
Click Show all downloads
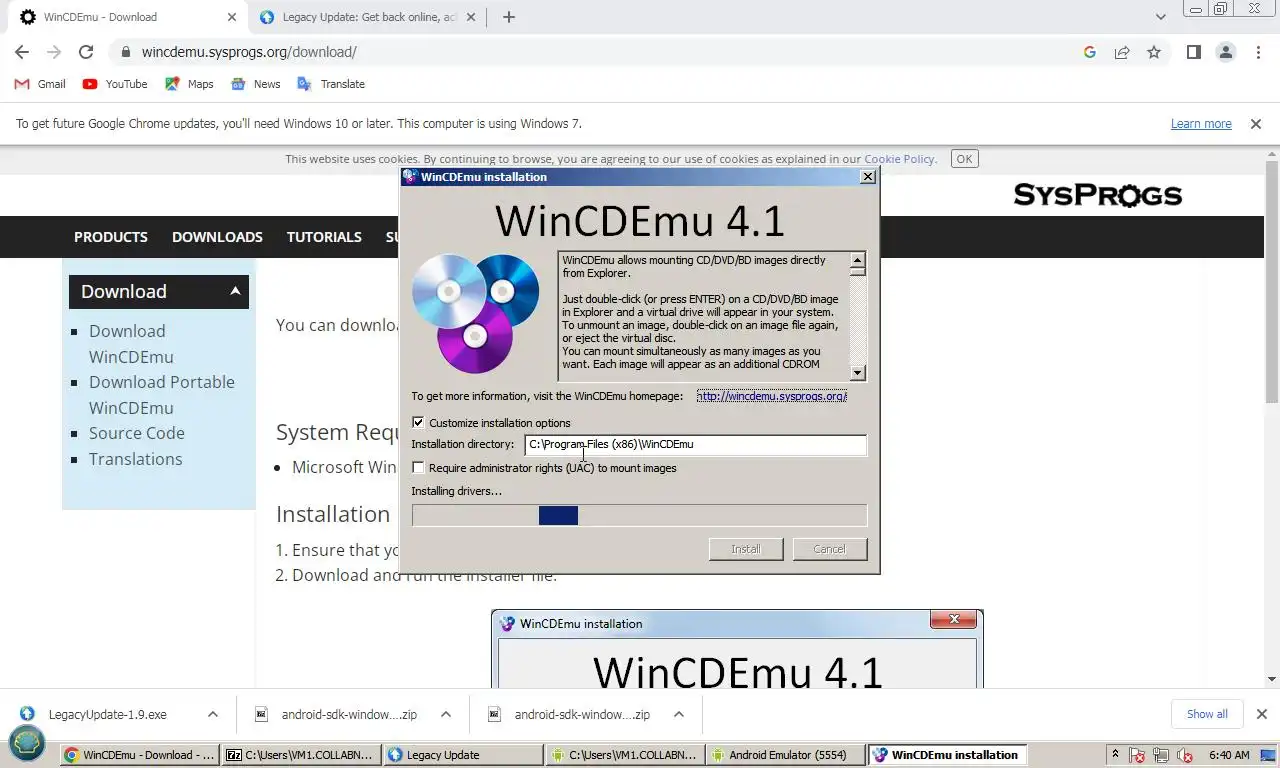point(1207,714)
